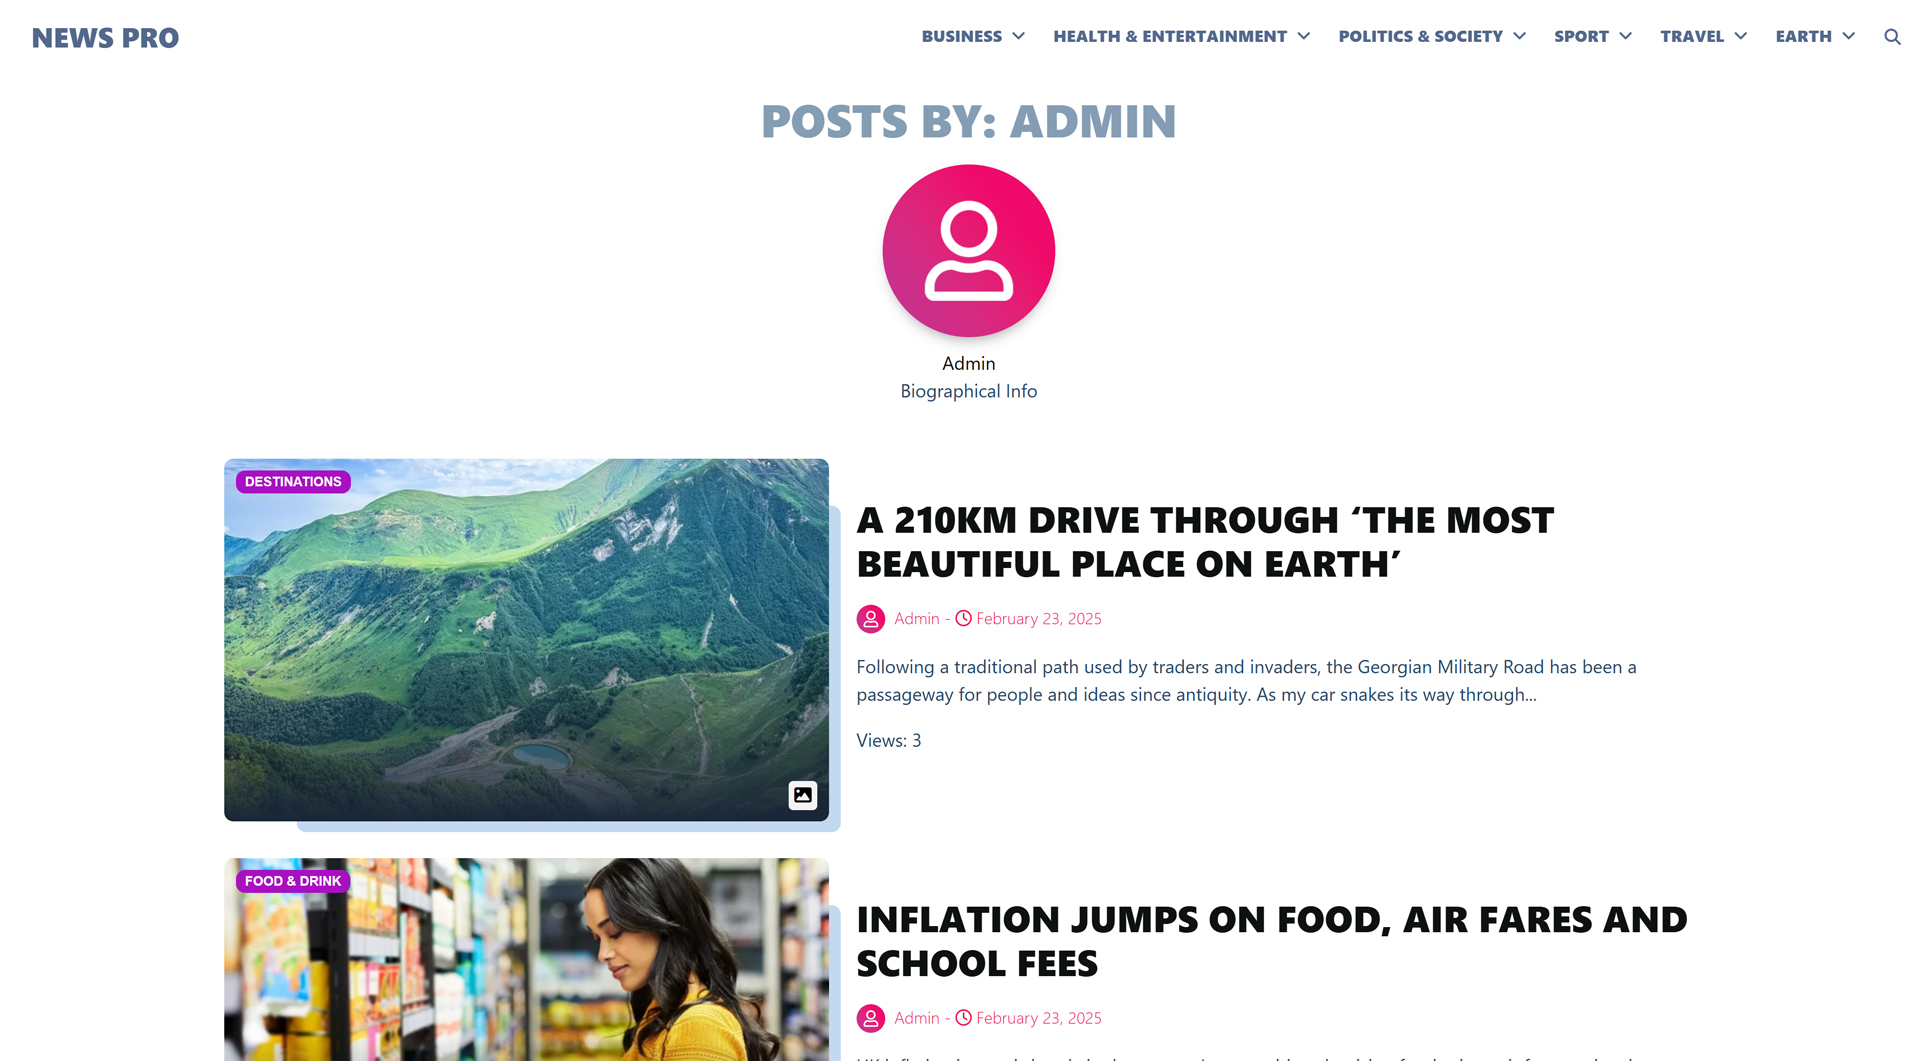Expand the Sport dropdown chevron
The width and height of the screenshot is (1930, 1061).
(1625, 36)
